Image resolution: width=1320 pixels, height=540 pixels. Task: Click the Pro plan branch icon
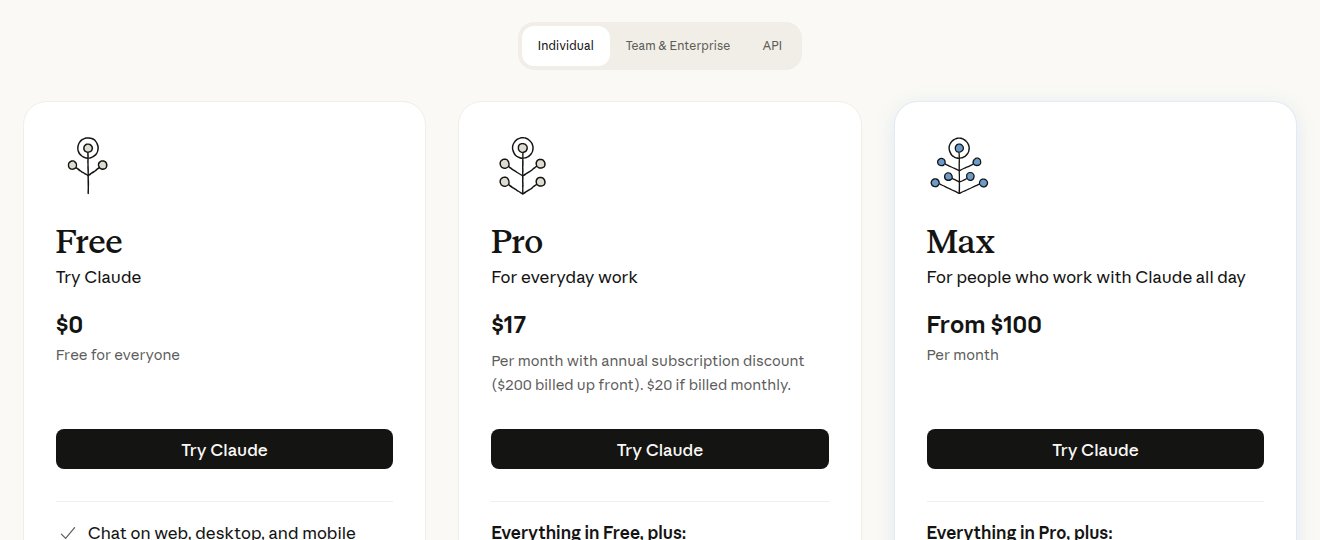coord(522,165)
